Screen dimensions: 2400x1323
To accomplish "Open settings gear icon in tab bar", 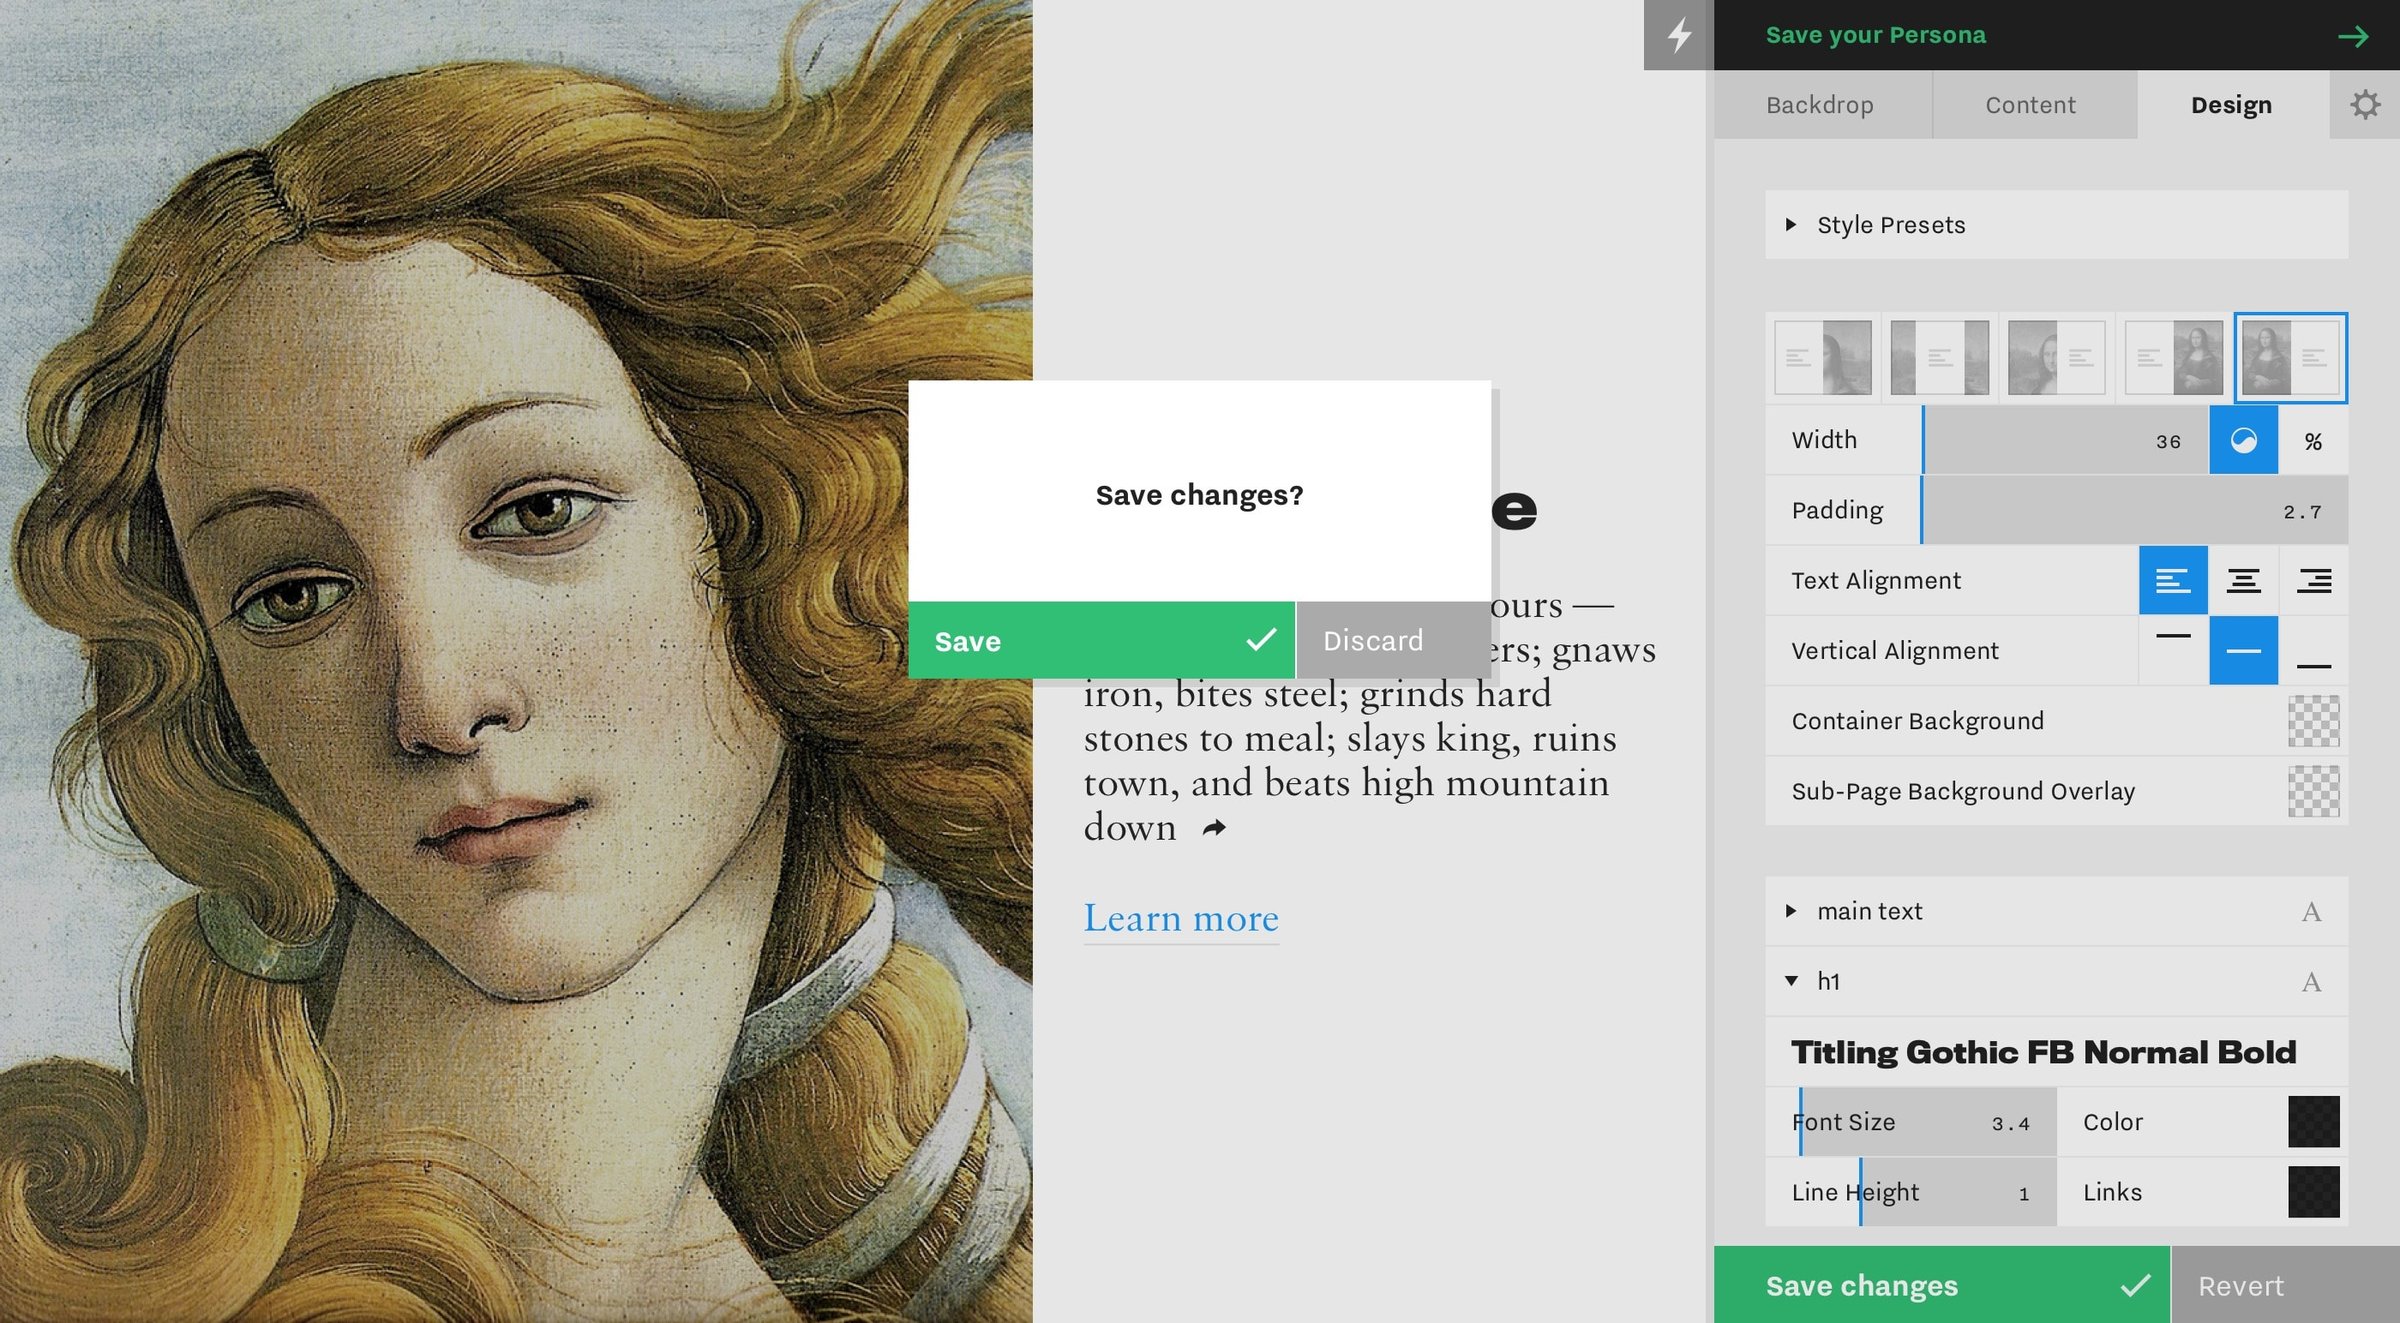I will tap(2365, 104).
